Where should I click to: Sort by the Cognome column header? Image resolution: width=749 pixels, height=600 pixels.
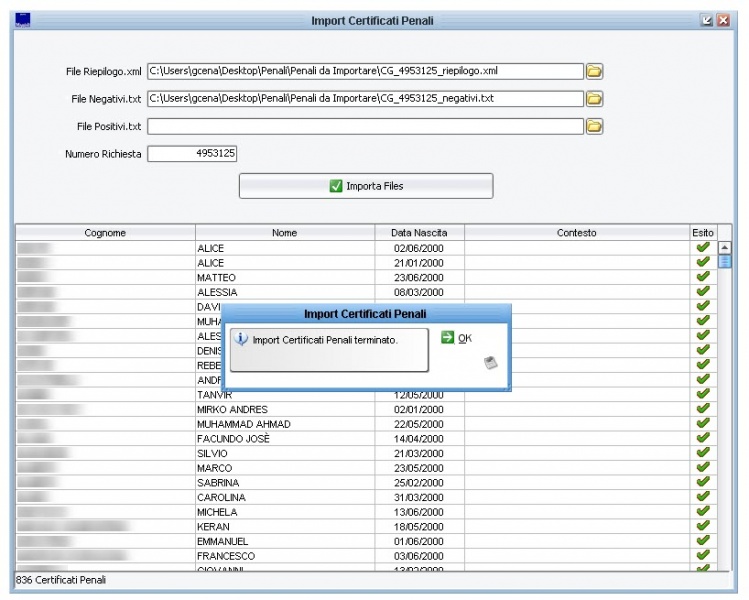pyautogui.click(x=105, y=233)
